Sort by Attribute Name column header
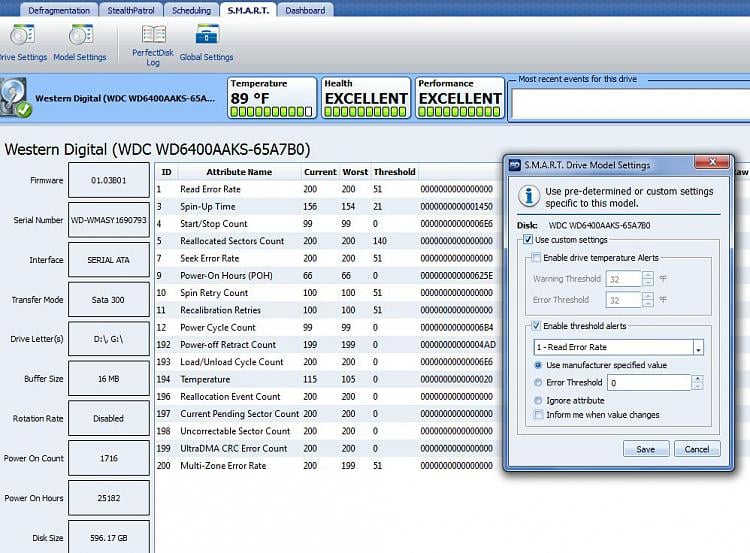Screen dimensions: 750x553 tap(239, 172)
